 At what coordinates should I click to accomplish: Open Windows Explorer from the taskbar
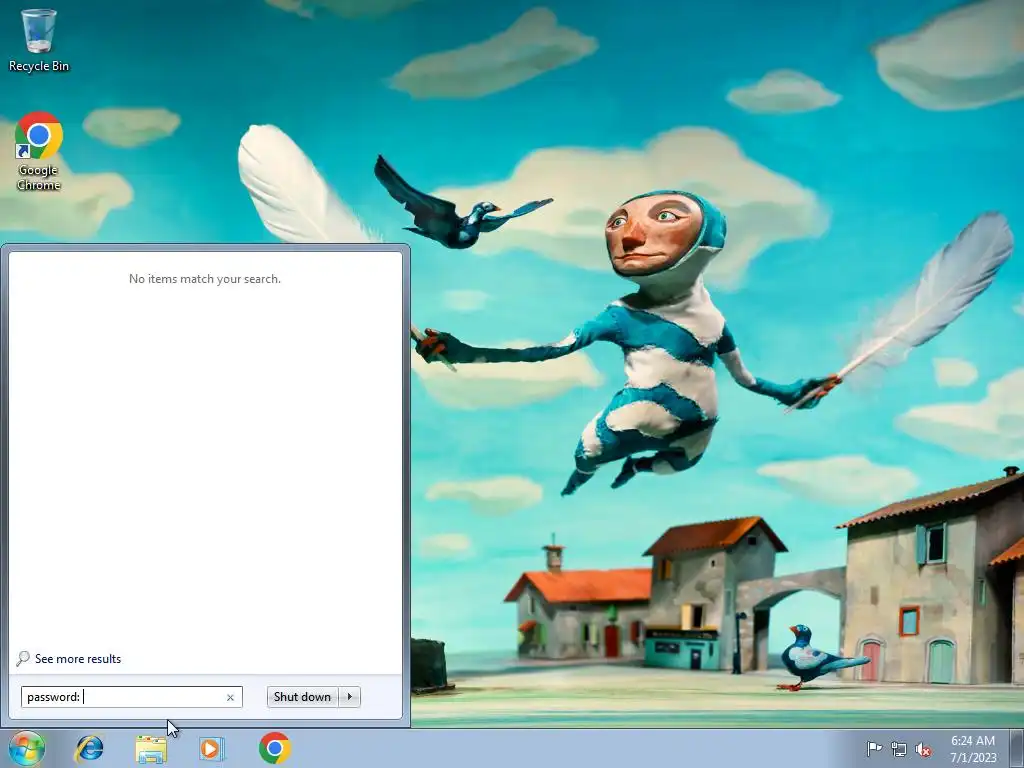click(x=151, y=748)
